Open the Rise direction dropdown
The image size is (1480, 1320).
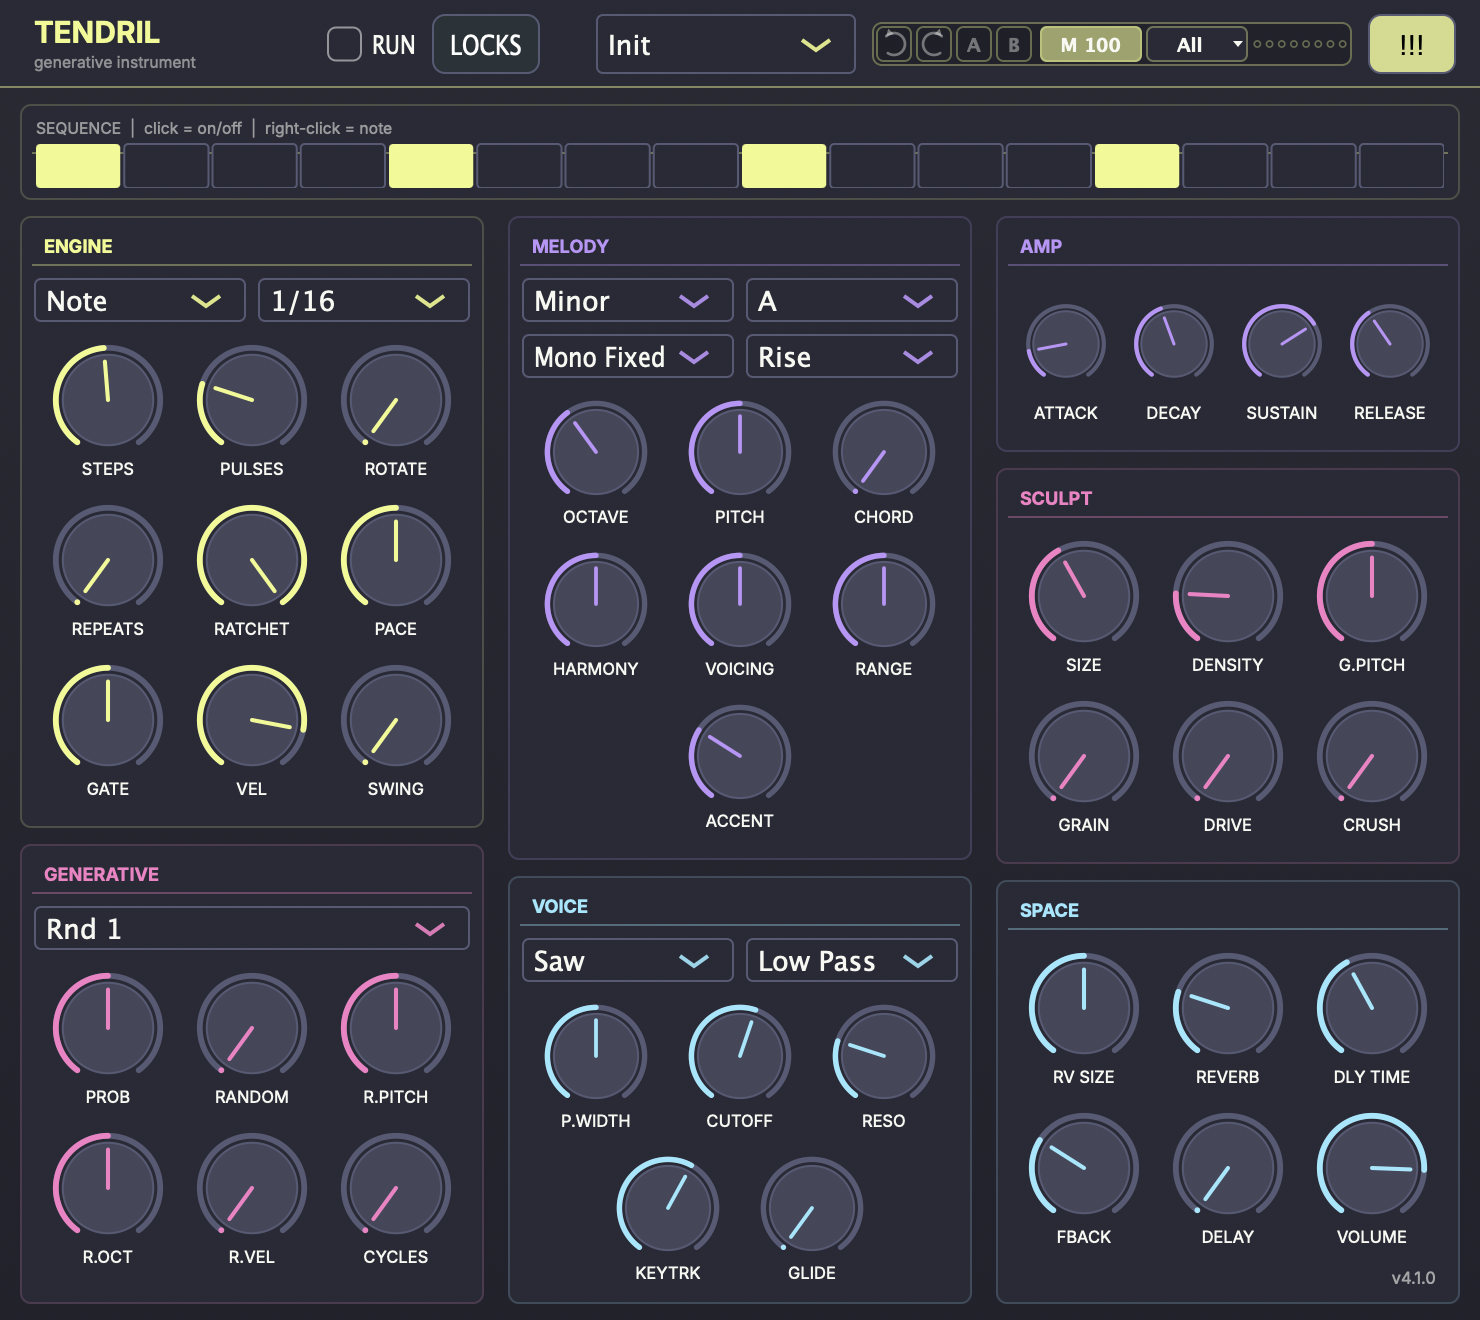pyautogui.click(x=852, y=356)
